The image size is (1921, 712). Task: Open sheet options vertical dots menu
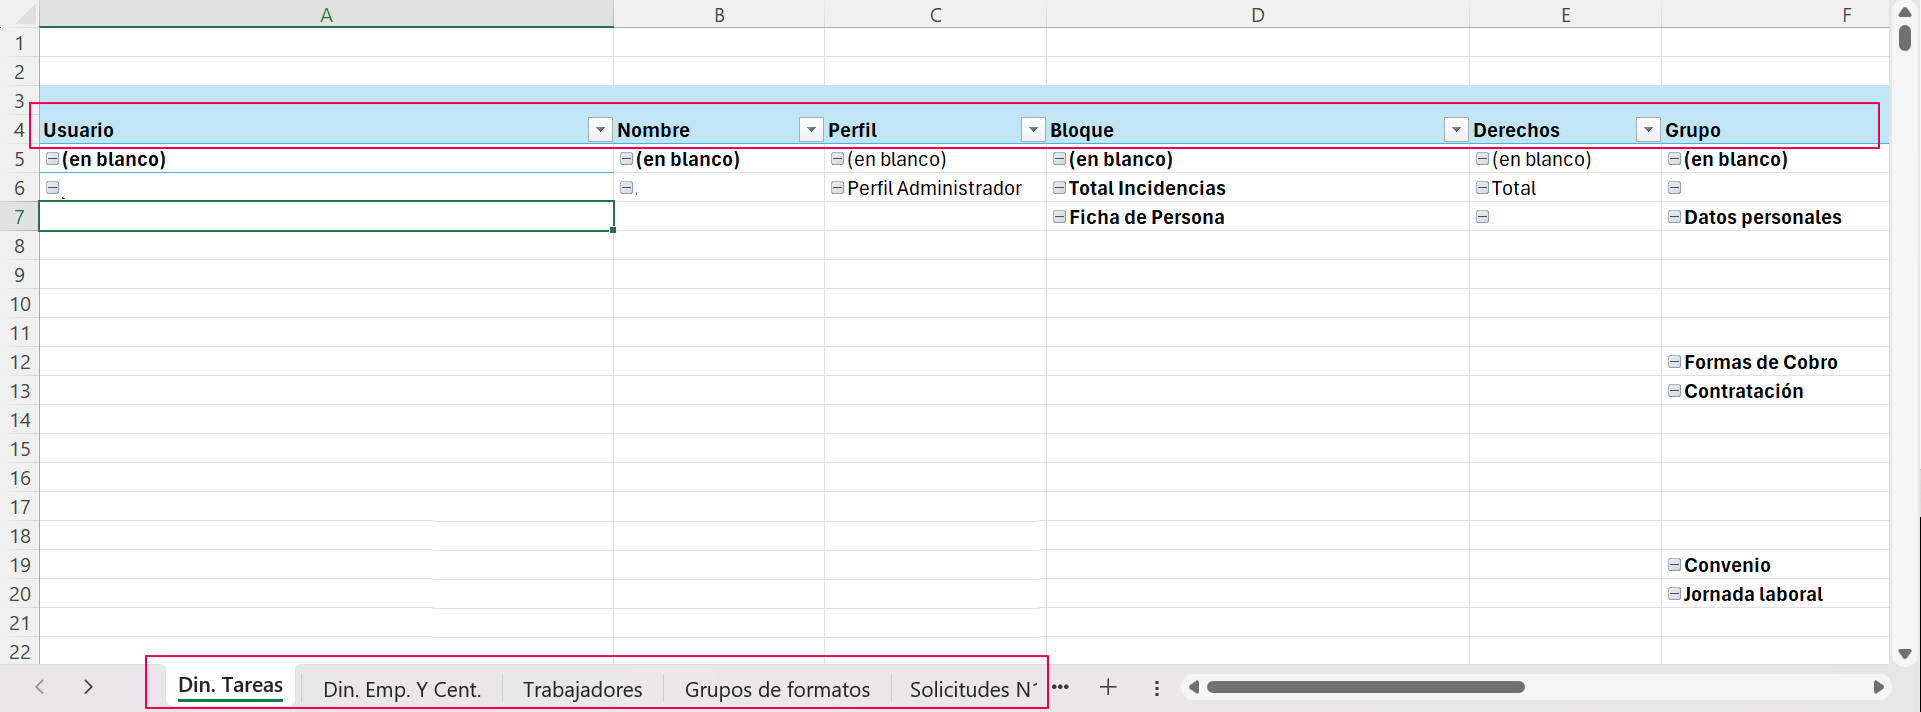pyautogui.click(x=1157, y=688)
